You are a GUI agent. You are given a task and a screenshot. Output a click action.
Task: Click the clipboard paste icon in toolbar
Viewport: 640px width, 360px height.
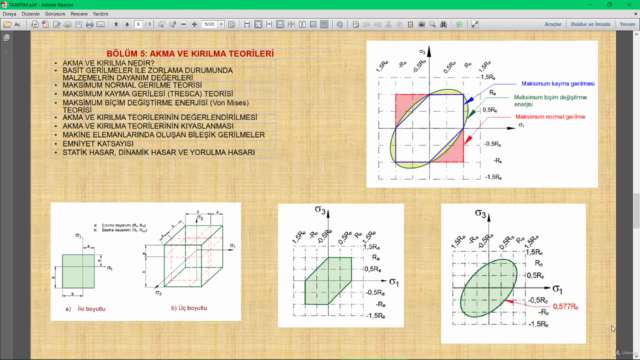point(410,24)
